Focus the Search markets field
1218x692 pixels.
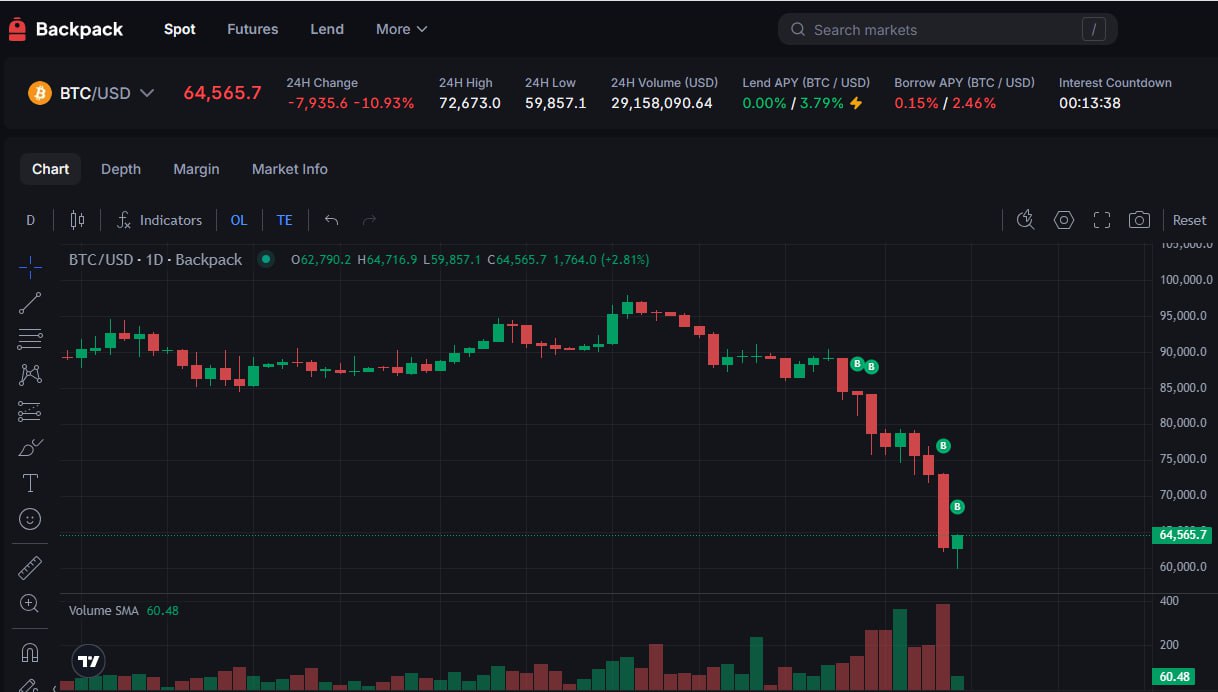click(947, 30)
